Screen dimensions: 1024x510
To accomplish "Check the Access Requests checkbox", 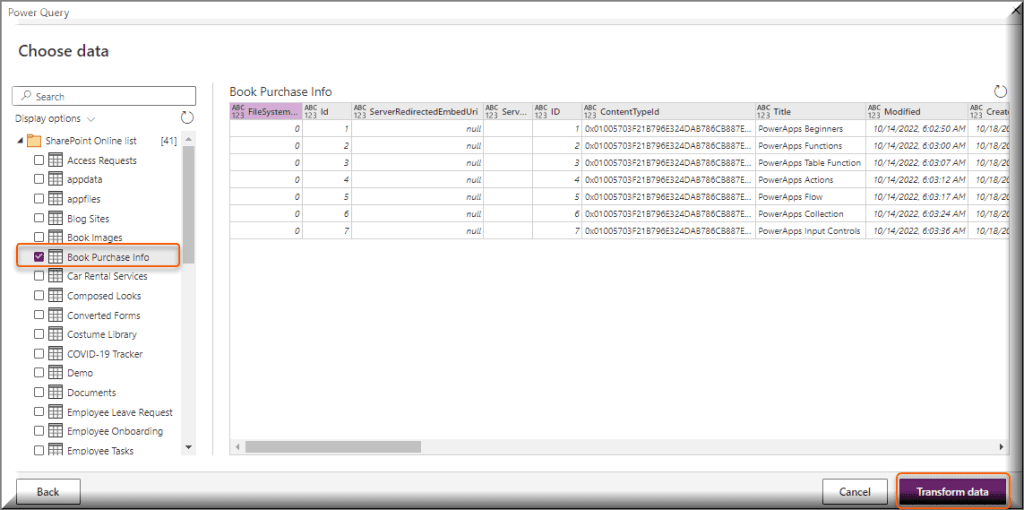I will tap(39, 160).
